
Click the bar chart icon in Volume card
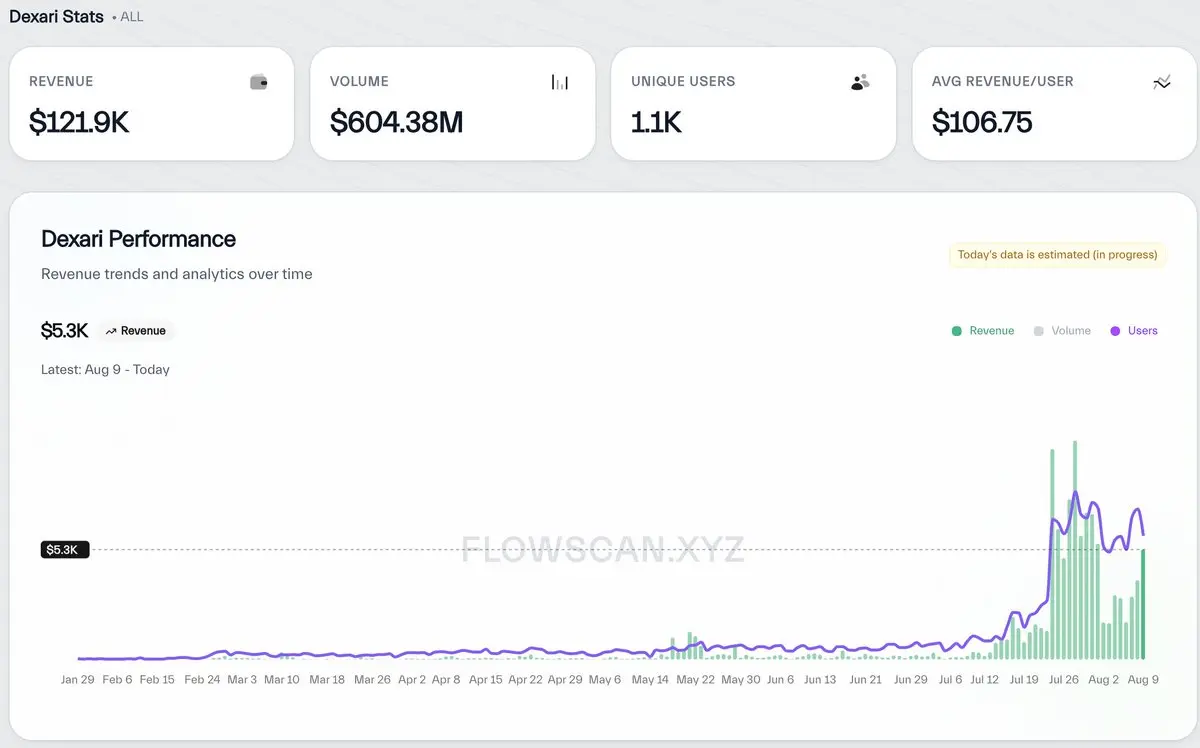tap(560, 82)
